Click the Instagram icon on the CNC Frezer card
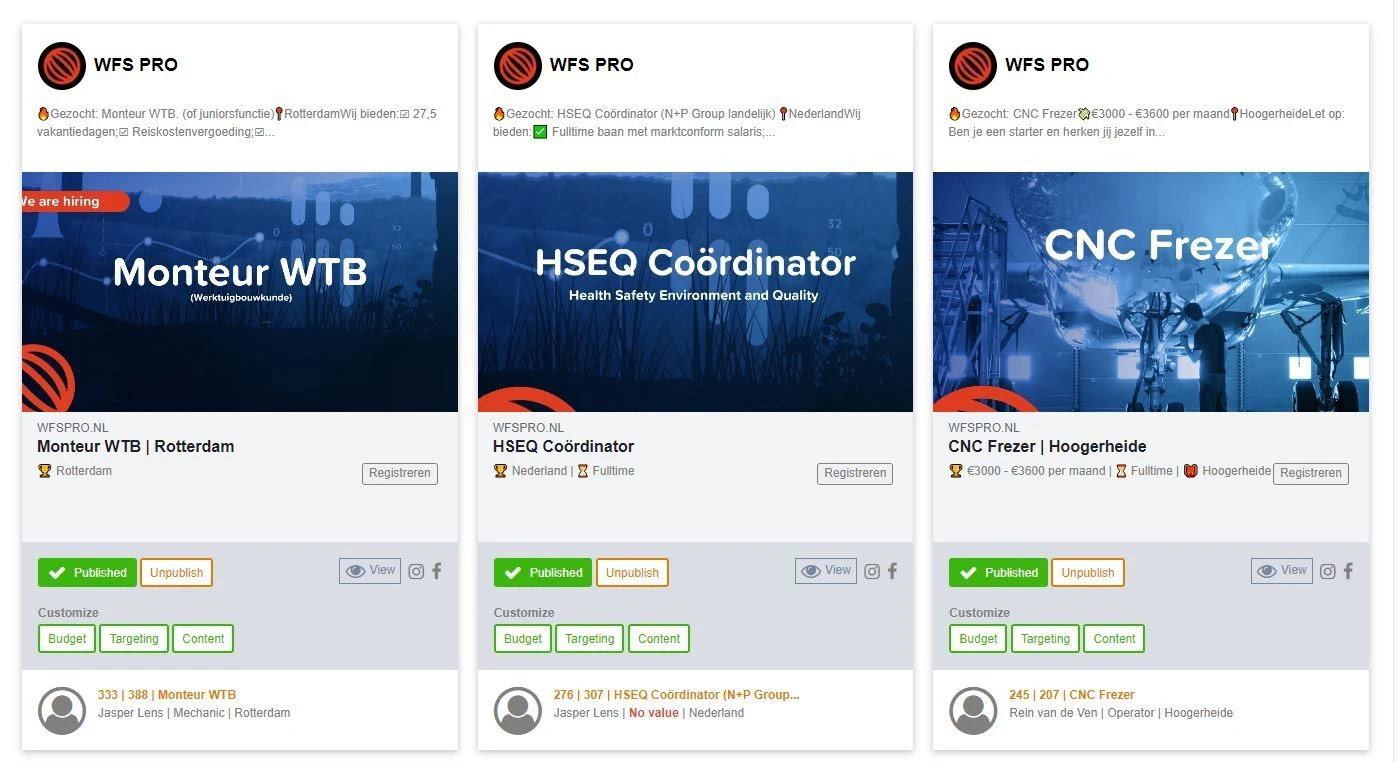This screenshot has height=762, width=1397. 1327,572
